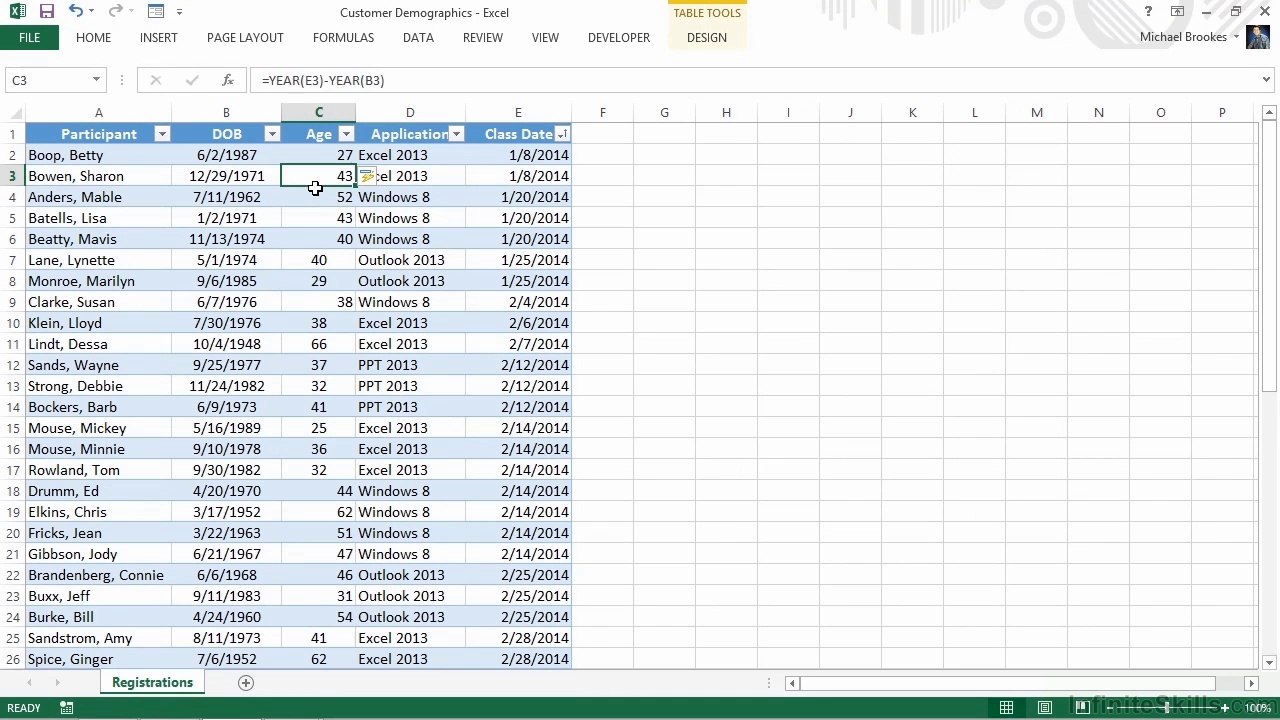Click the Insert Function fx icon
Image resolution: width=1280 pixels, height=720 pixels.
[x=228, y=80]
